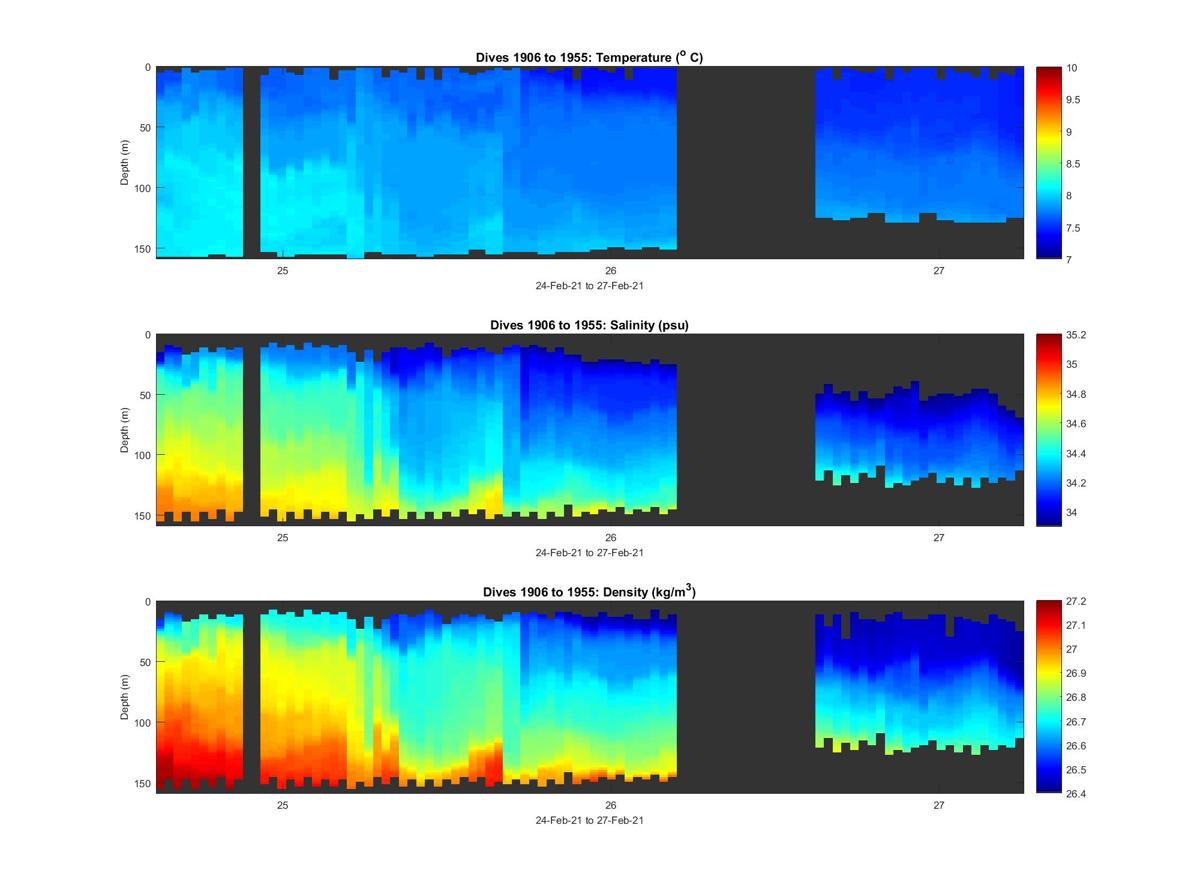1200x892 pixels.
Task: Select the Salinity colorbar
Action: click(1048, 430)
